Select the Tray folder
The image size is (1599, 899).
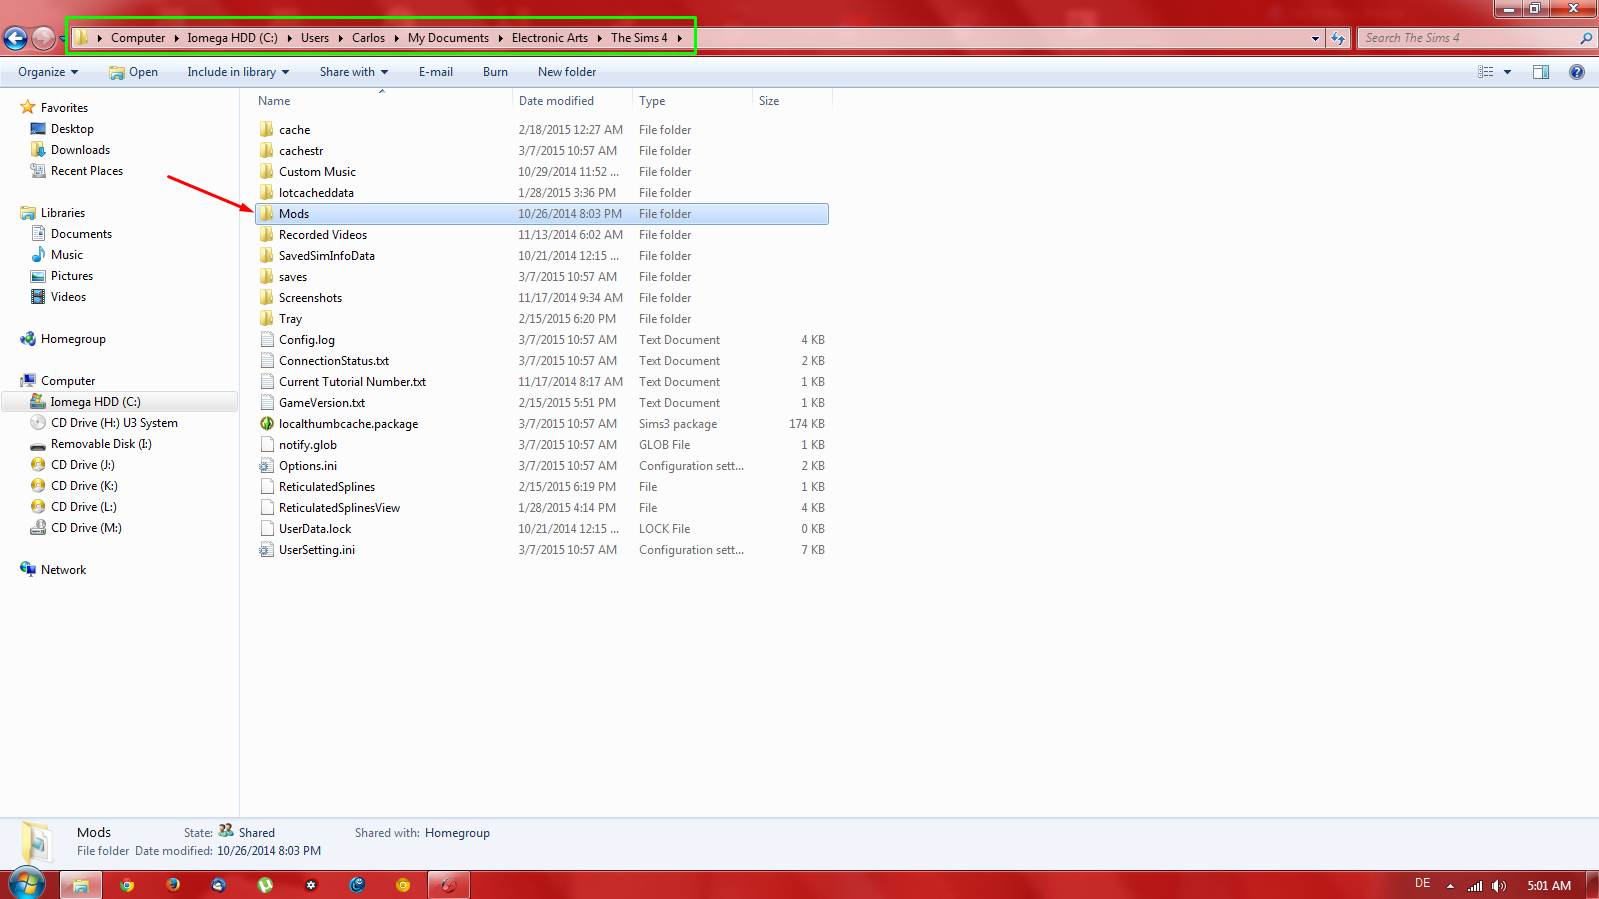[290, 319]
